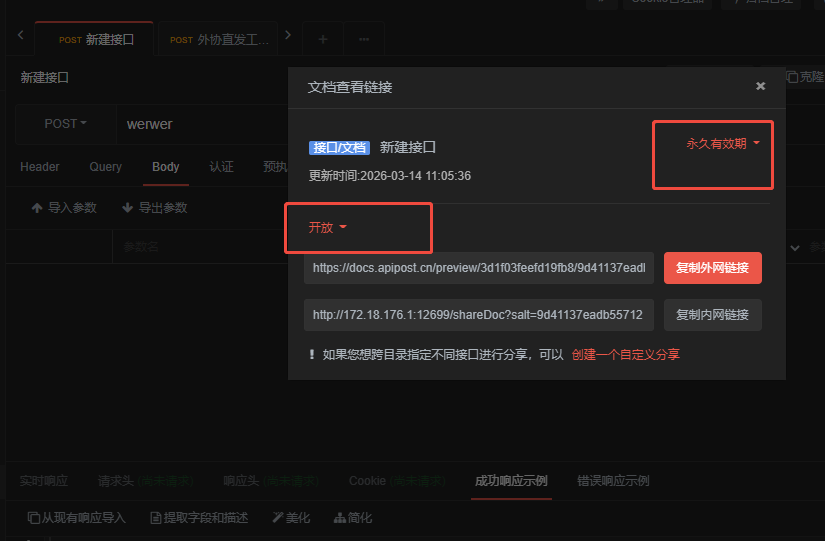The image size is (825, 541).
Task: Open the 开放 access dropdown
Action: pos(327,227)
